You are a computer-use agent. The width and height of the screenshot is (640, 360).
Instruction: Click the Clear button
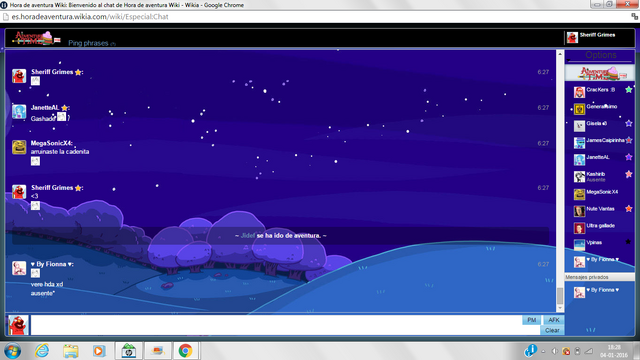coord(552,330)
